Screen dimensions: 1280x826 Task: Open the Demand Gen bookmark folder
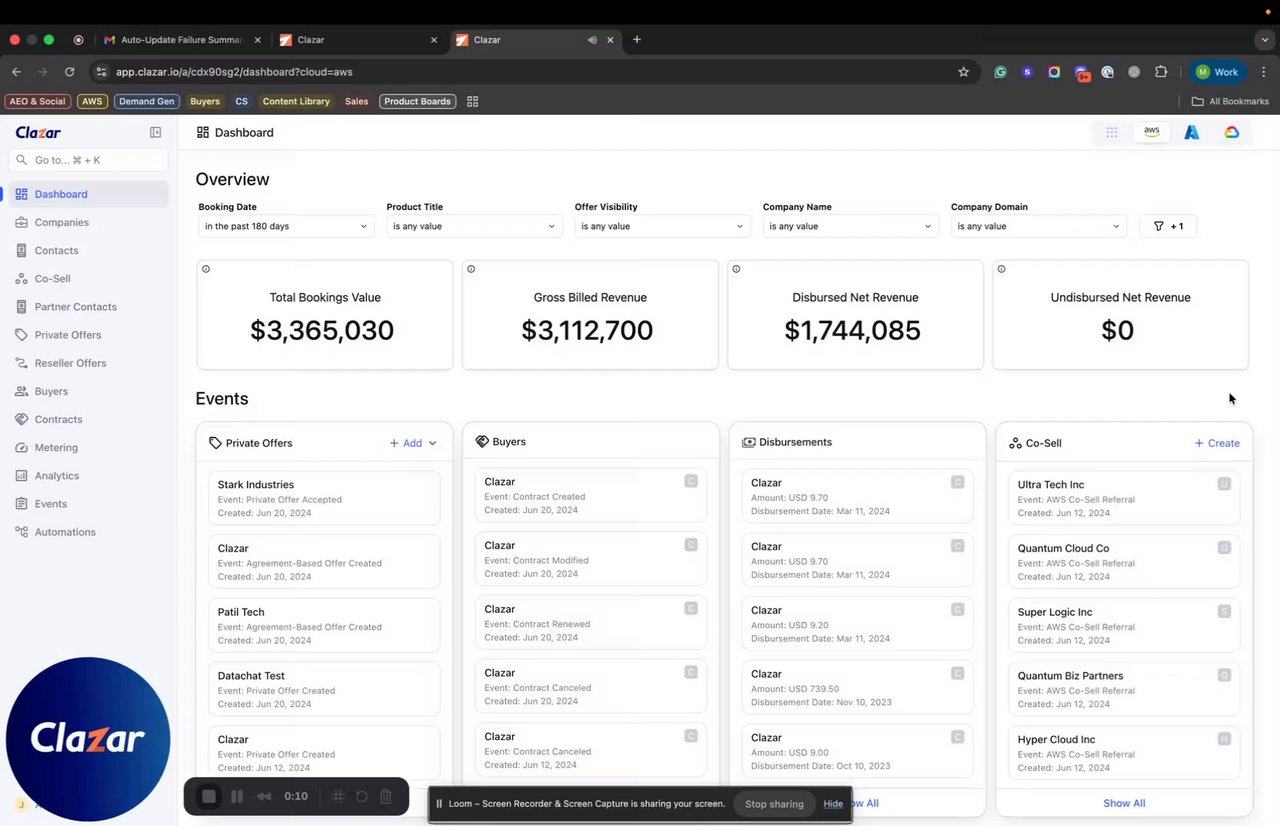click(x=146, y=101)
